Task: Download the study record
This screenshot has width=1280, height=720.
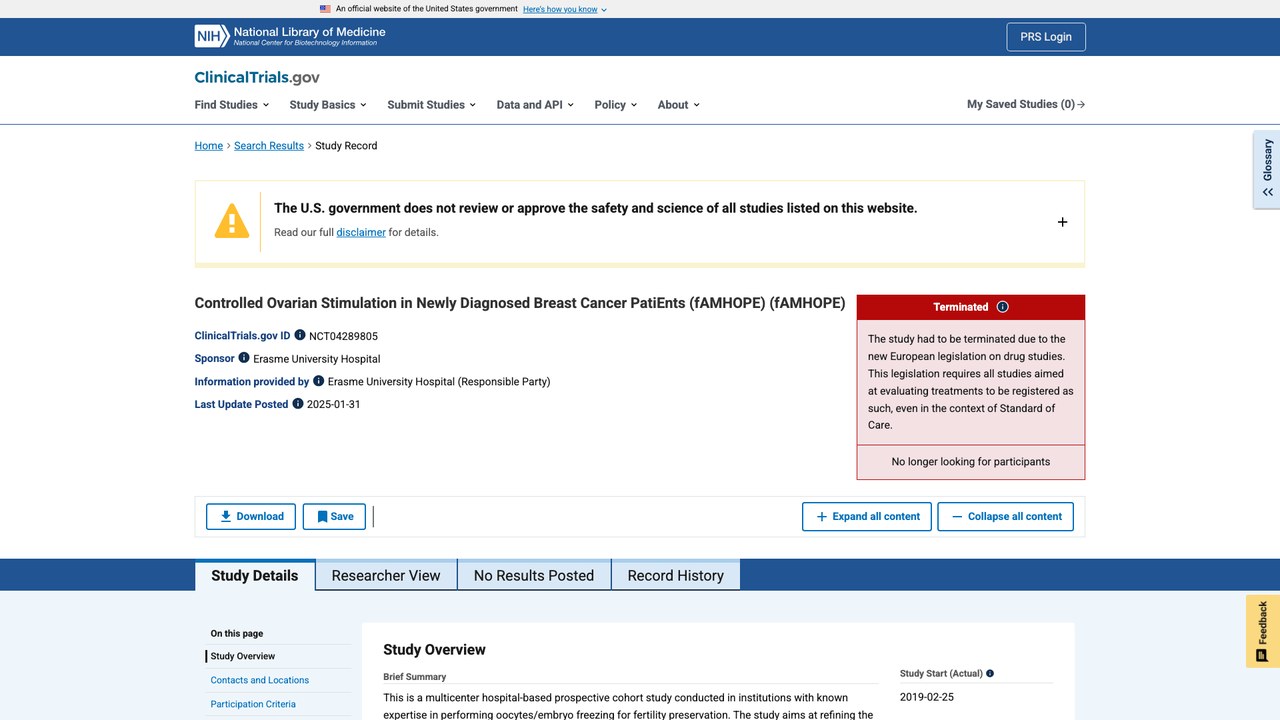Action: click(251, 516)
